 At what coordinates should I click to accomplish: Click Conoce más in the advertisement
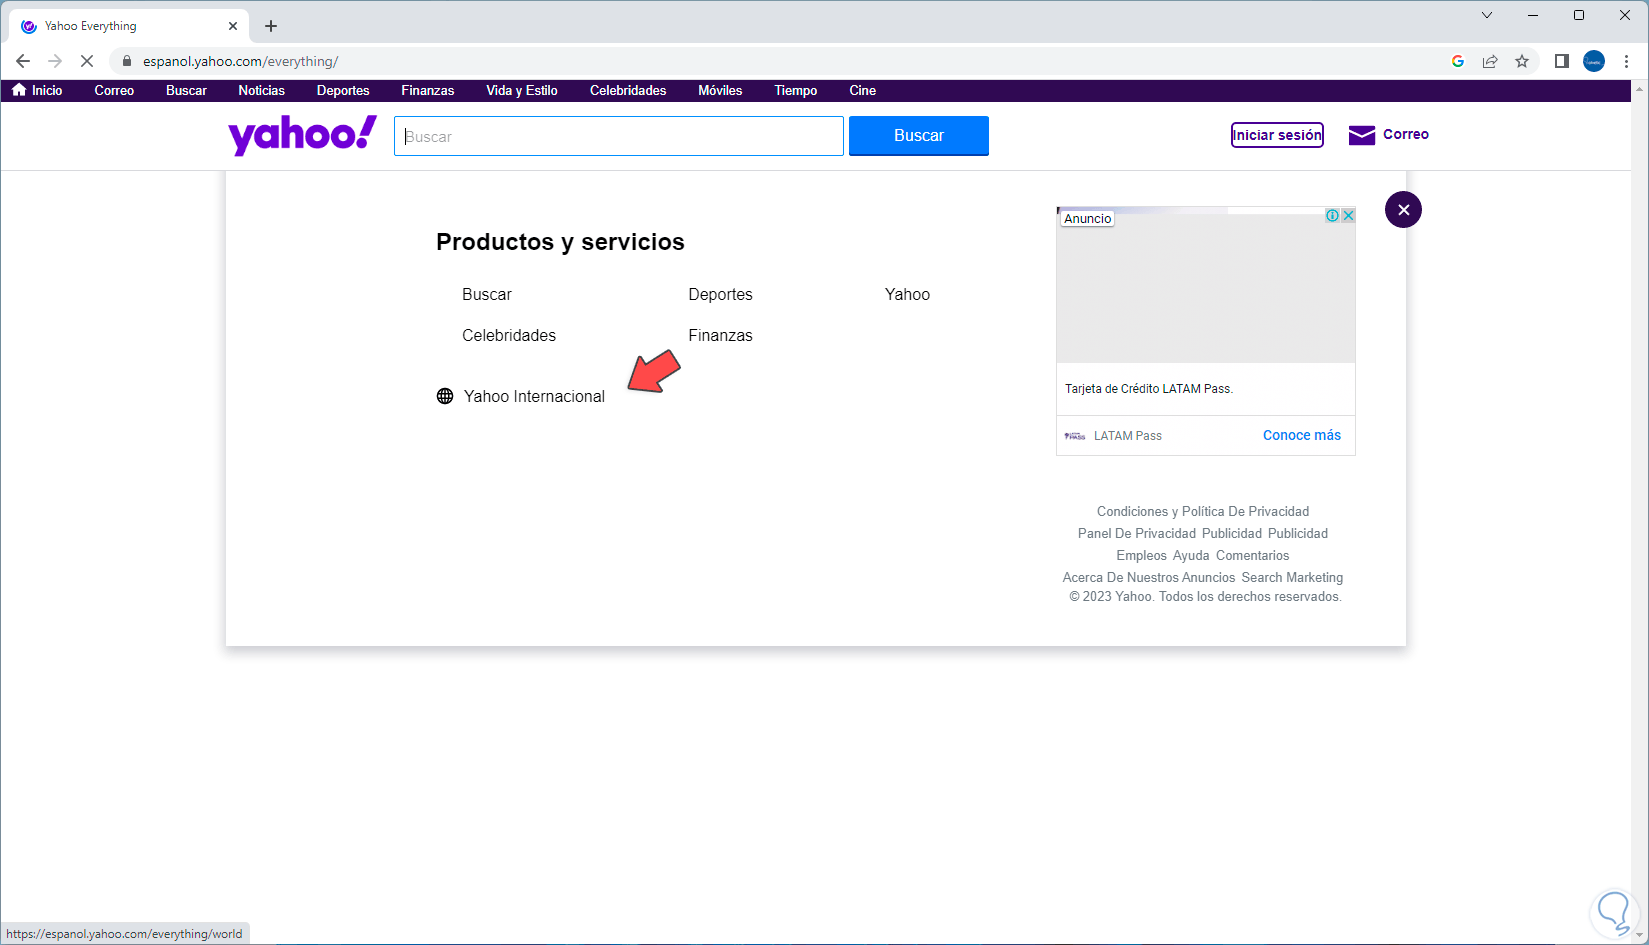pos(1302,435)
